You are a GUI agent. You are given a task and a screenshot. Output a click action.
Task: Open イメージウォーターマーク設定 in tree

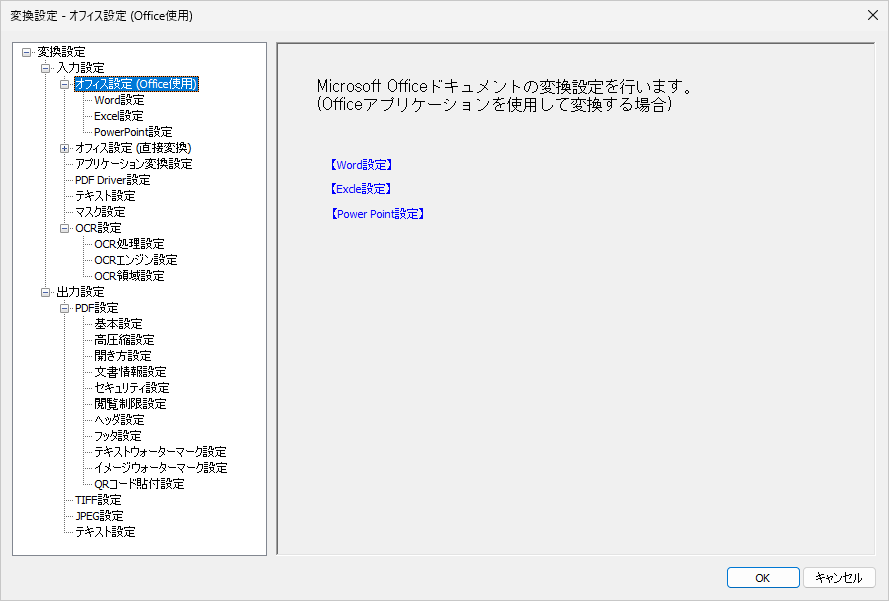click(x=161, y=468)
